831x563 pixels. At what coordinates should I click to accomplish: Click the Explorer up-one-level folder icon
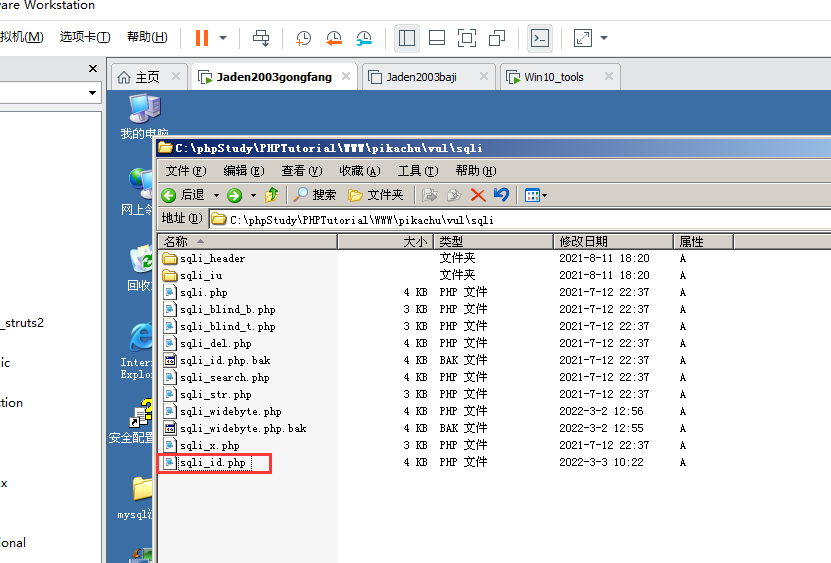point(271,195)
